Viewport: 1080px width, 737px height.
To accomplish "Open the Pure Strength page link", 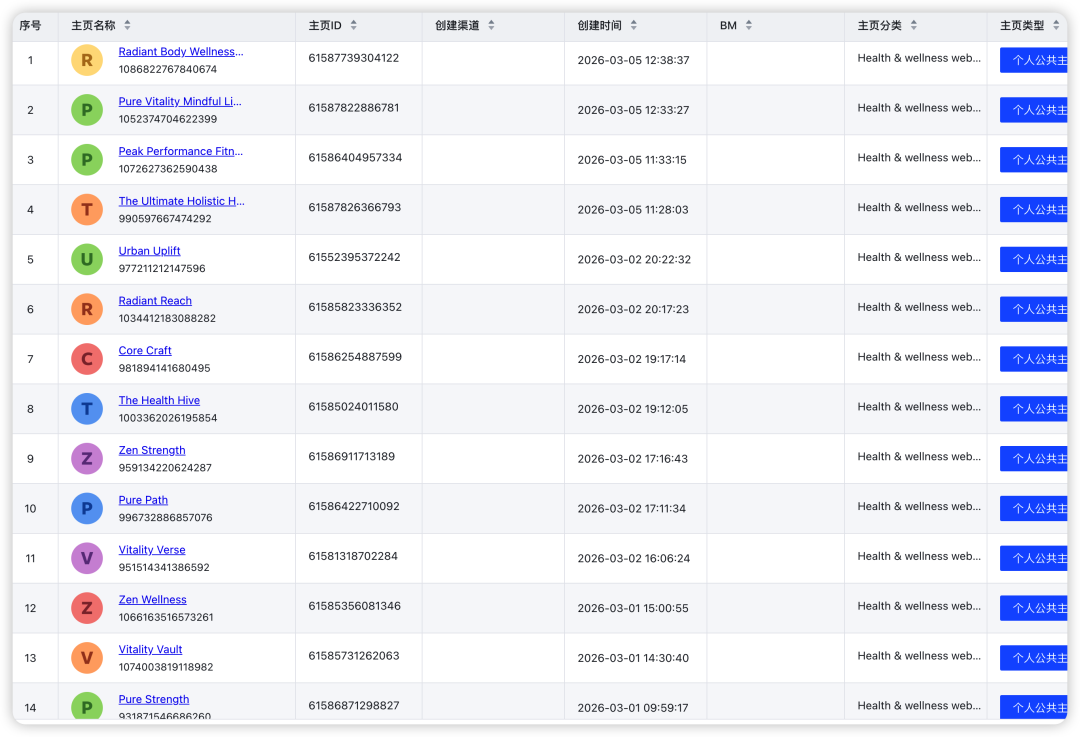I will (154, 699).
